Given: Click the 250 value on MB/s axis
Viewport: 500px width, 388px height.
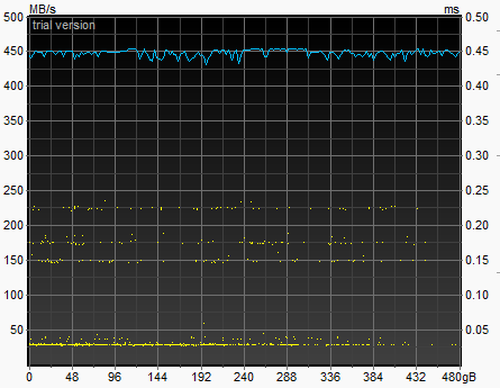Looking at the screenshot, I should pos(13,191).
